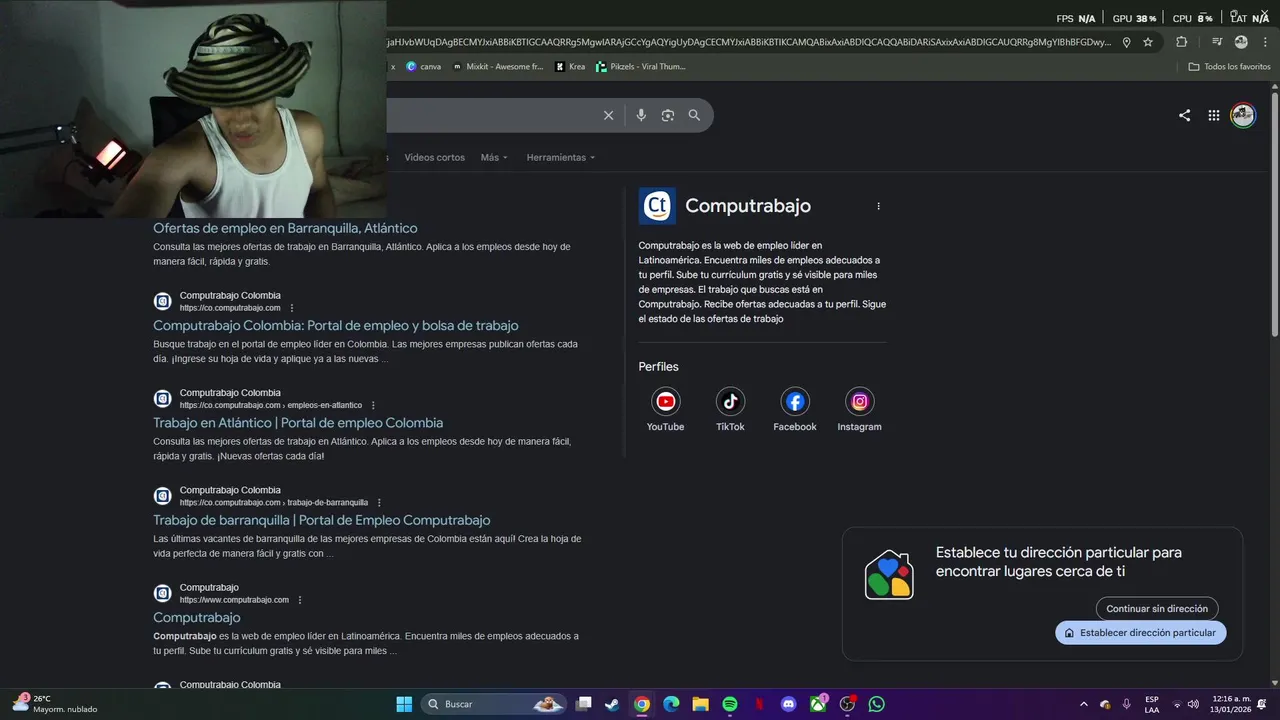Viewport: 1280px width, 720px height.
Task: Open the location permission icon in address bar
Action: click(x=1126, y=42)
